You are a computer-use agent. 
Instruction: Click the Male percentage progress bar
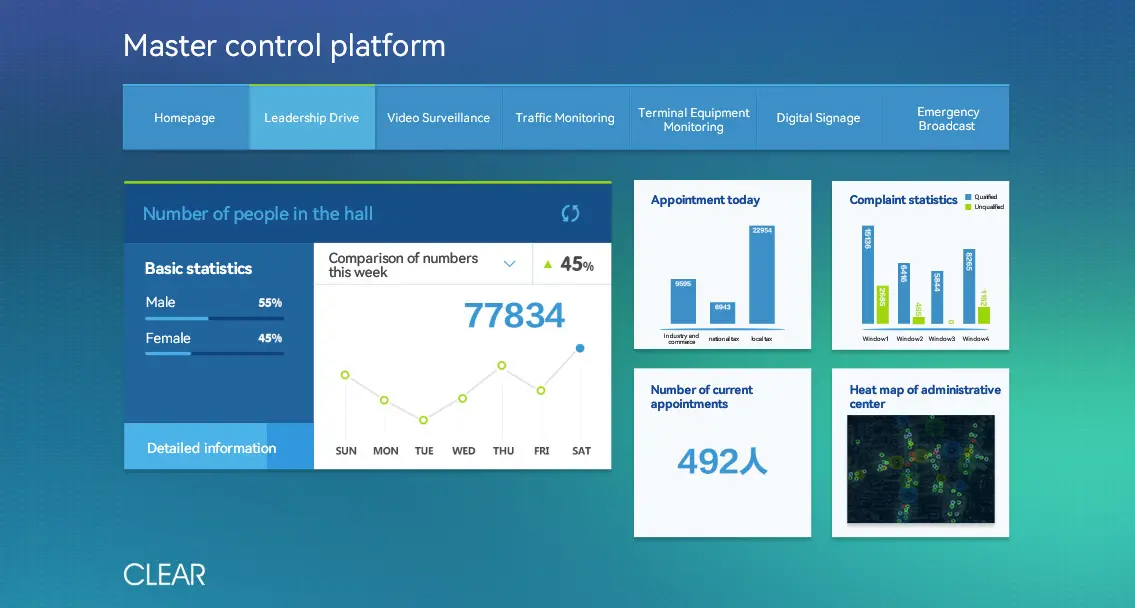click(x=214, y=318)
